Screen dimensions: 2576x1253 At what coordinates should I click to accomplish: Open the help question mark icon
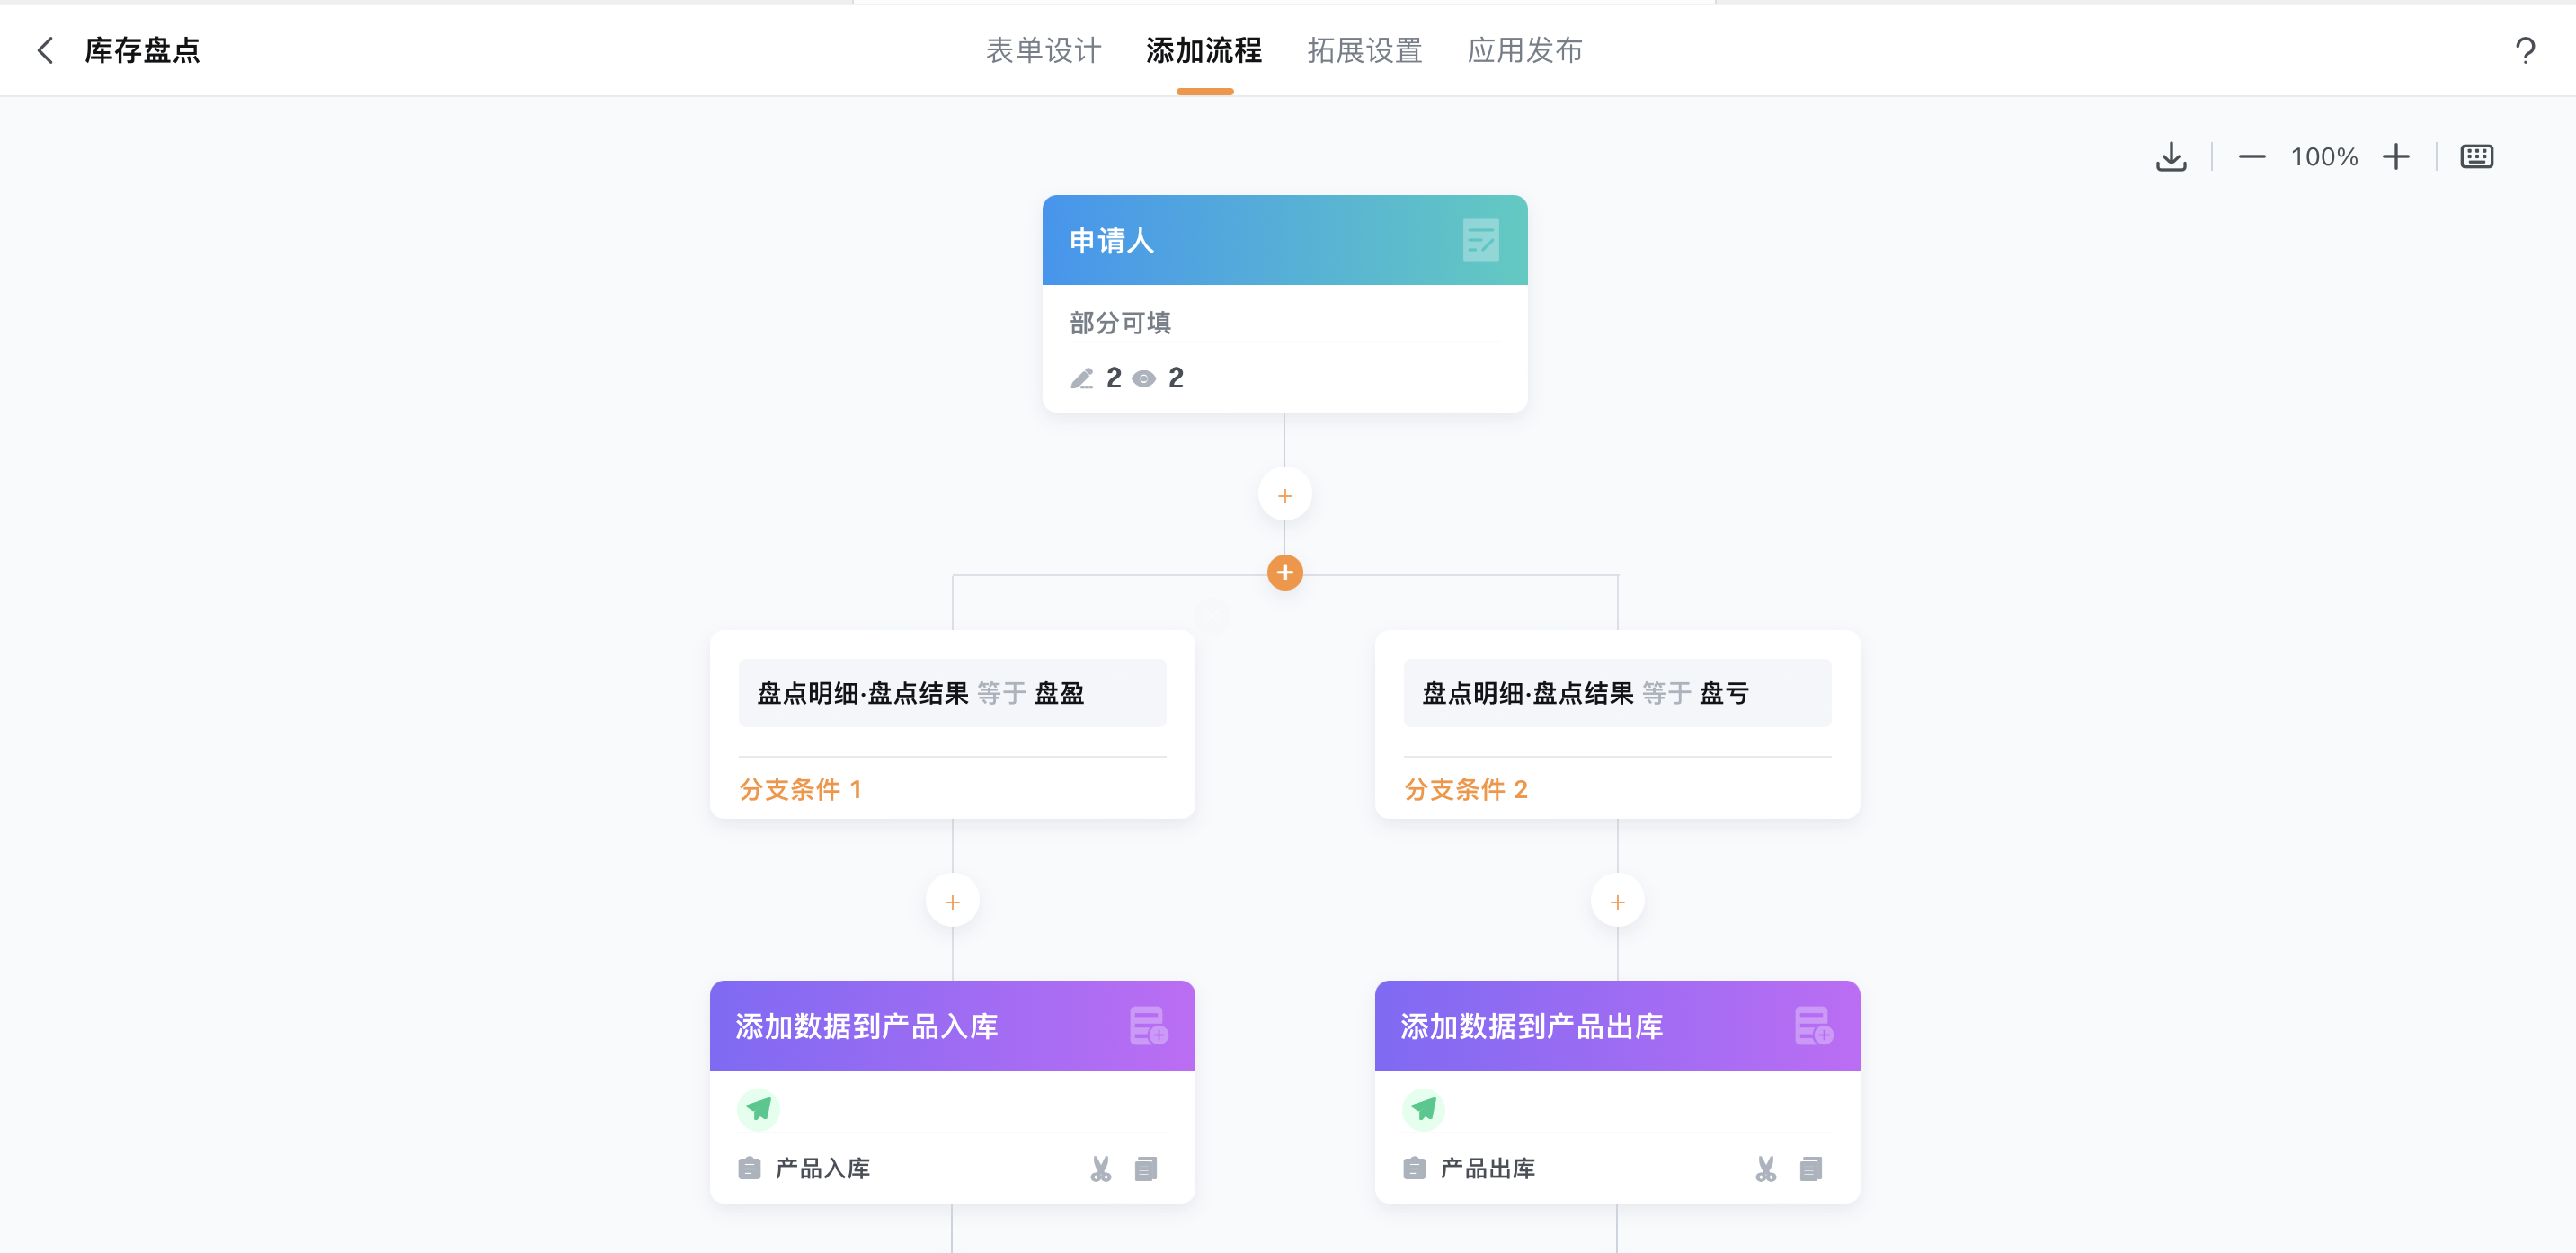click(x=2524, y=50)
